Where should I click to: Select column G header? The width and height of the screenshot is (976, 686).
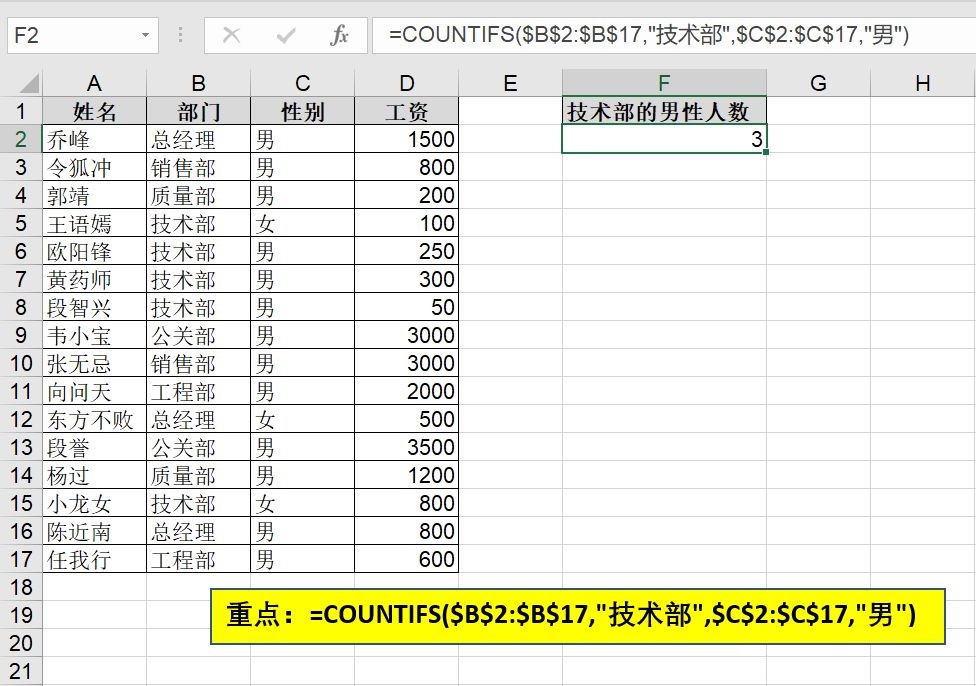pyautogui.click(x=819, y=83)
